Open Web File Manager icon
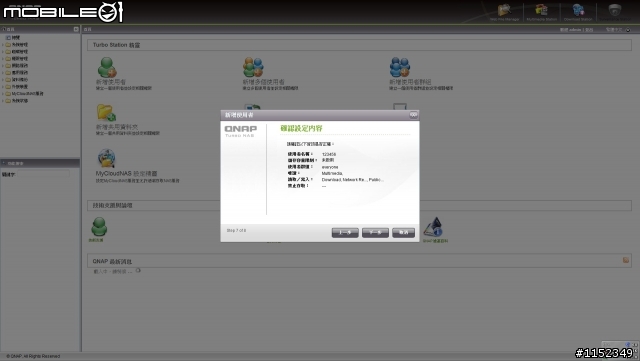The image size is (640, 361). pos(504,10)
